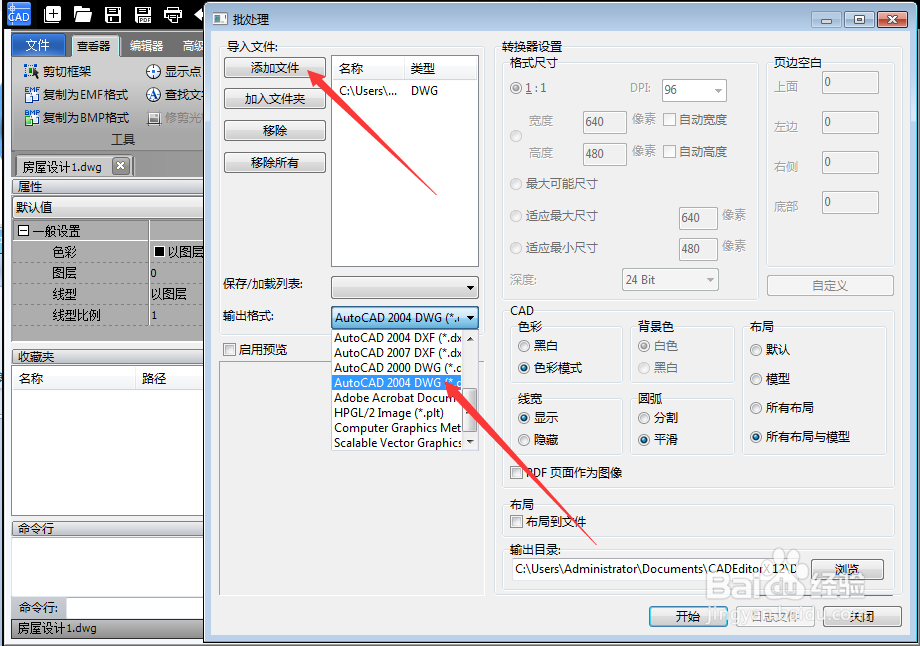Open the 深度 24 Bit dropdown
The image size is (920, 646).
coord(670,280)
